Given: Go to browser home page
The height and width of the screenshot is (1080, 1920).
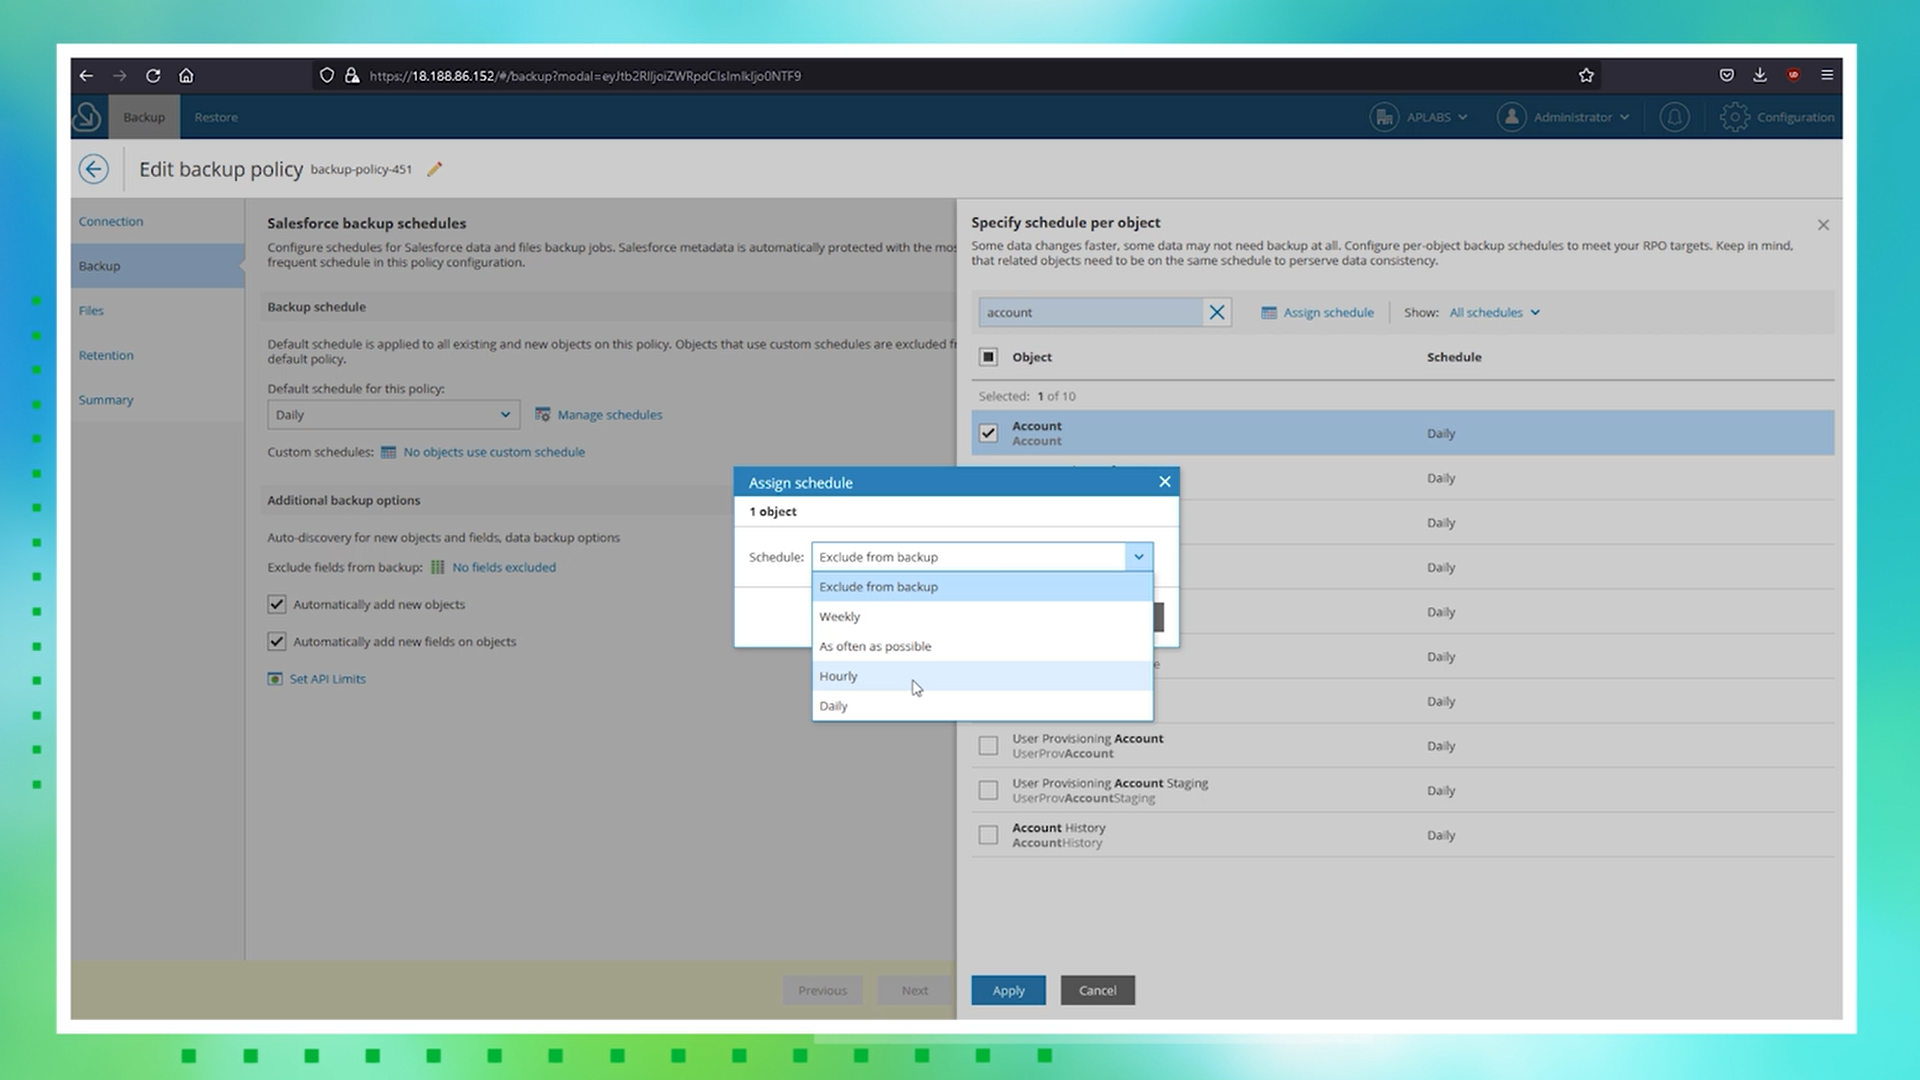Looking at the screenshot, I should tap(186, 75).
